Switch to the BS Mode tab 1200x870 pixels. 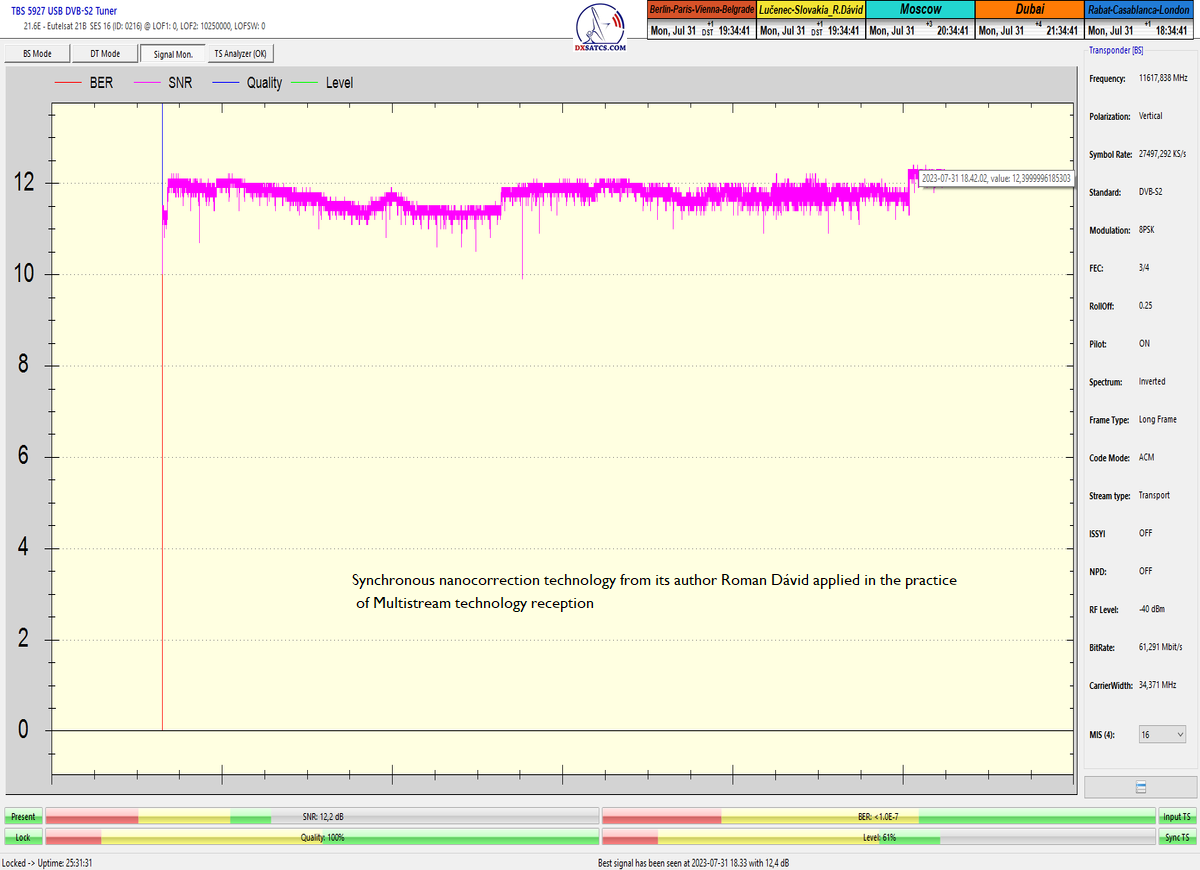pos(37,54)
